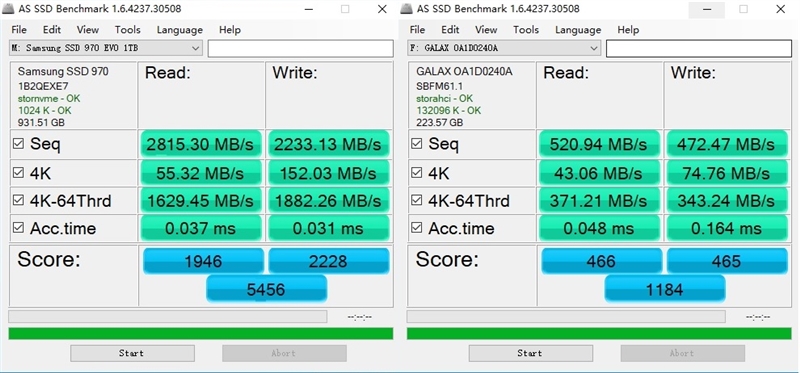The height and width of the screenshot is (373, 800).
Task: Click the 55.32 MB/s 4K read result
Action: pos(201,173)
